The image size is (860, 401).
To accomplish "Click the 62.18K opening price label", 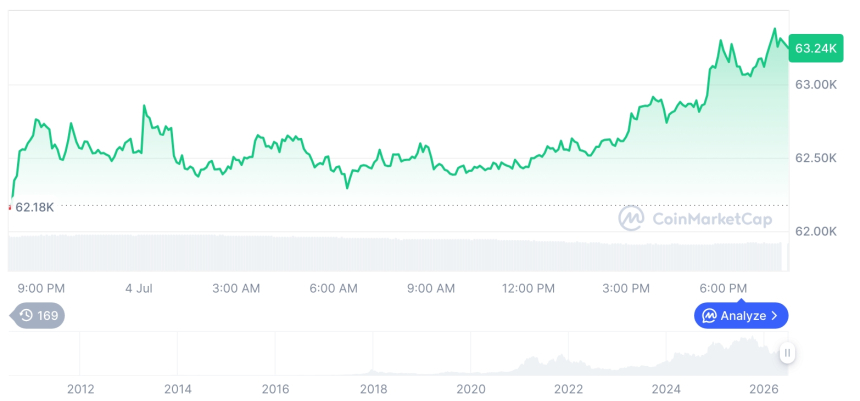I will [x=34, y=207].
